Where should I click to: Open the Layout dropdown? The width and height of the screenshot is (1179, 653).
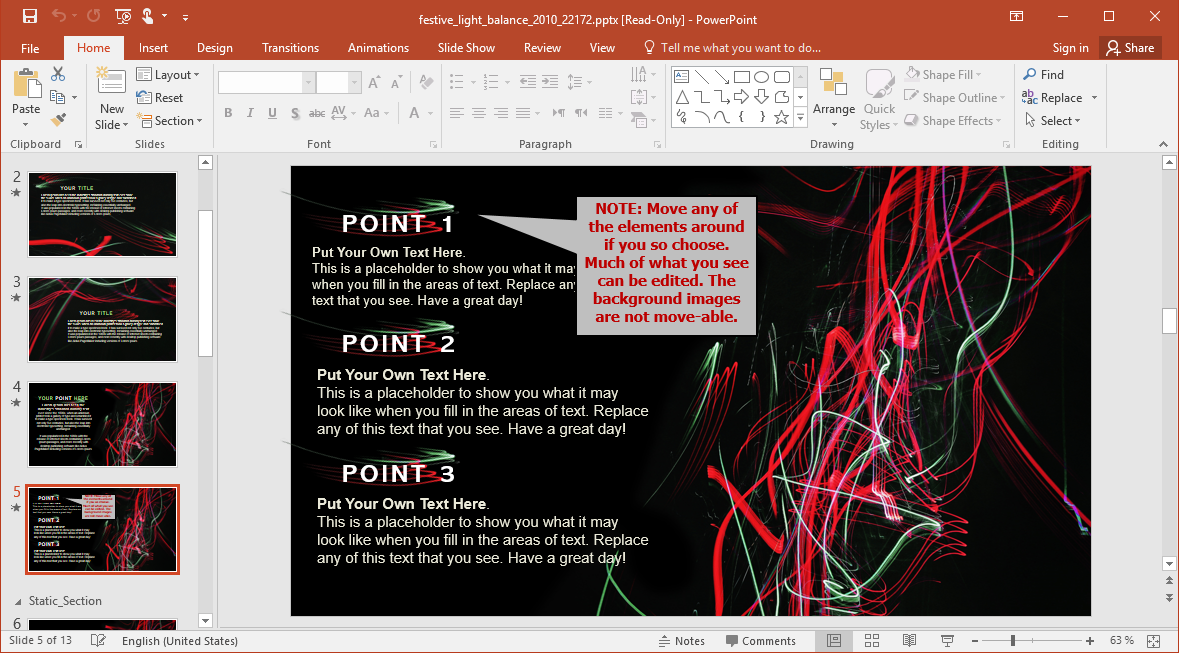click(168, 75)
